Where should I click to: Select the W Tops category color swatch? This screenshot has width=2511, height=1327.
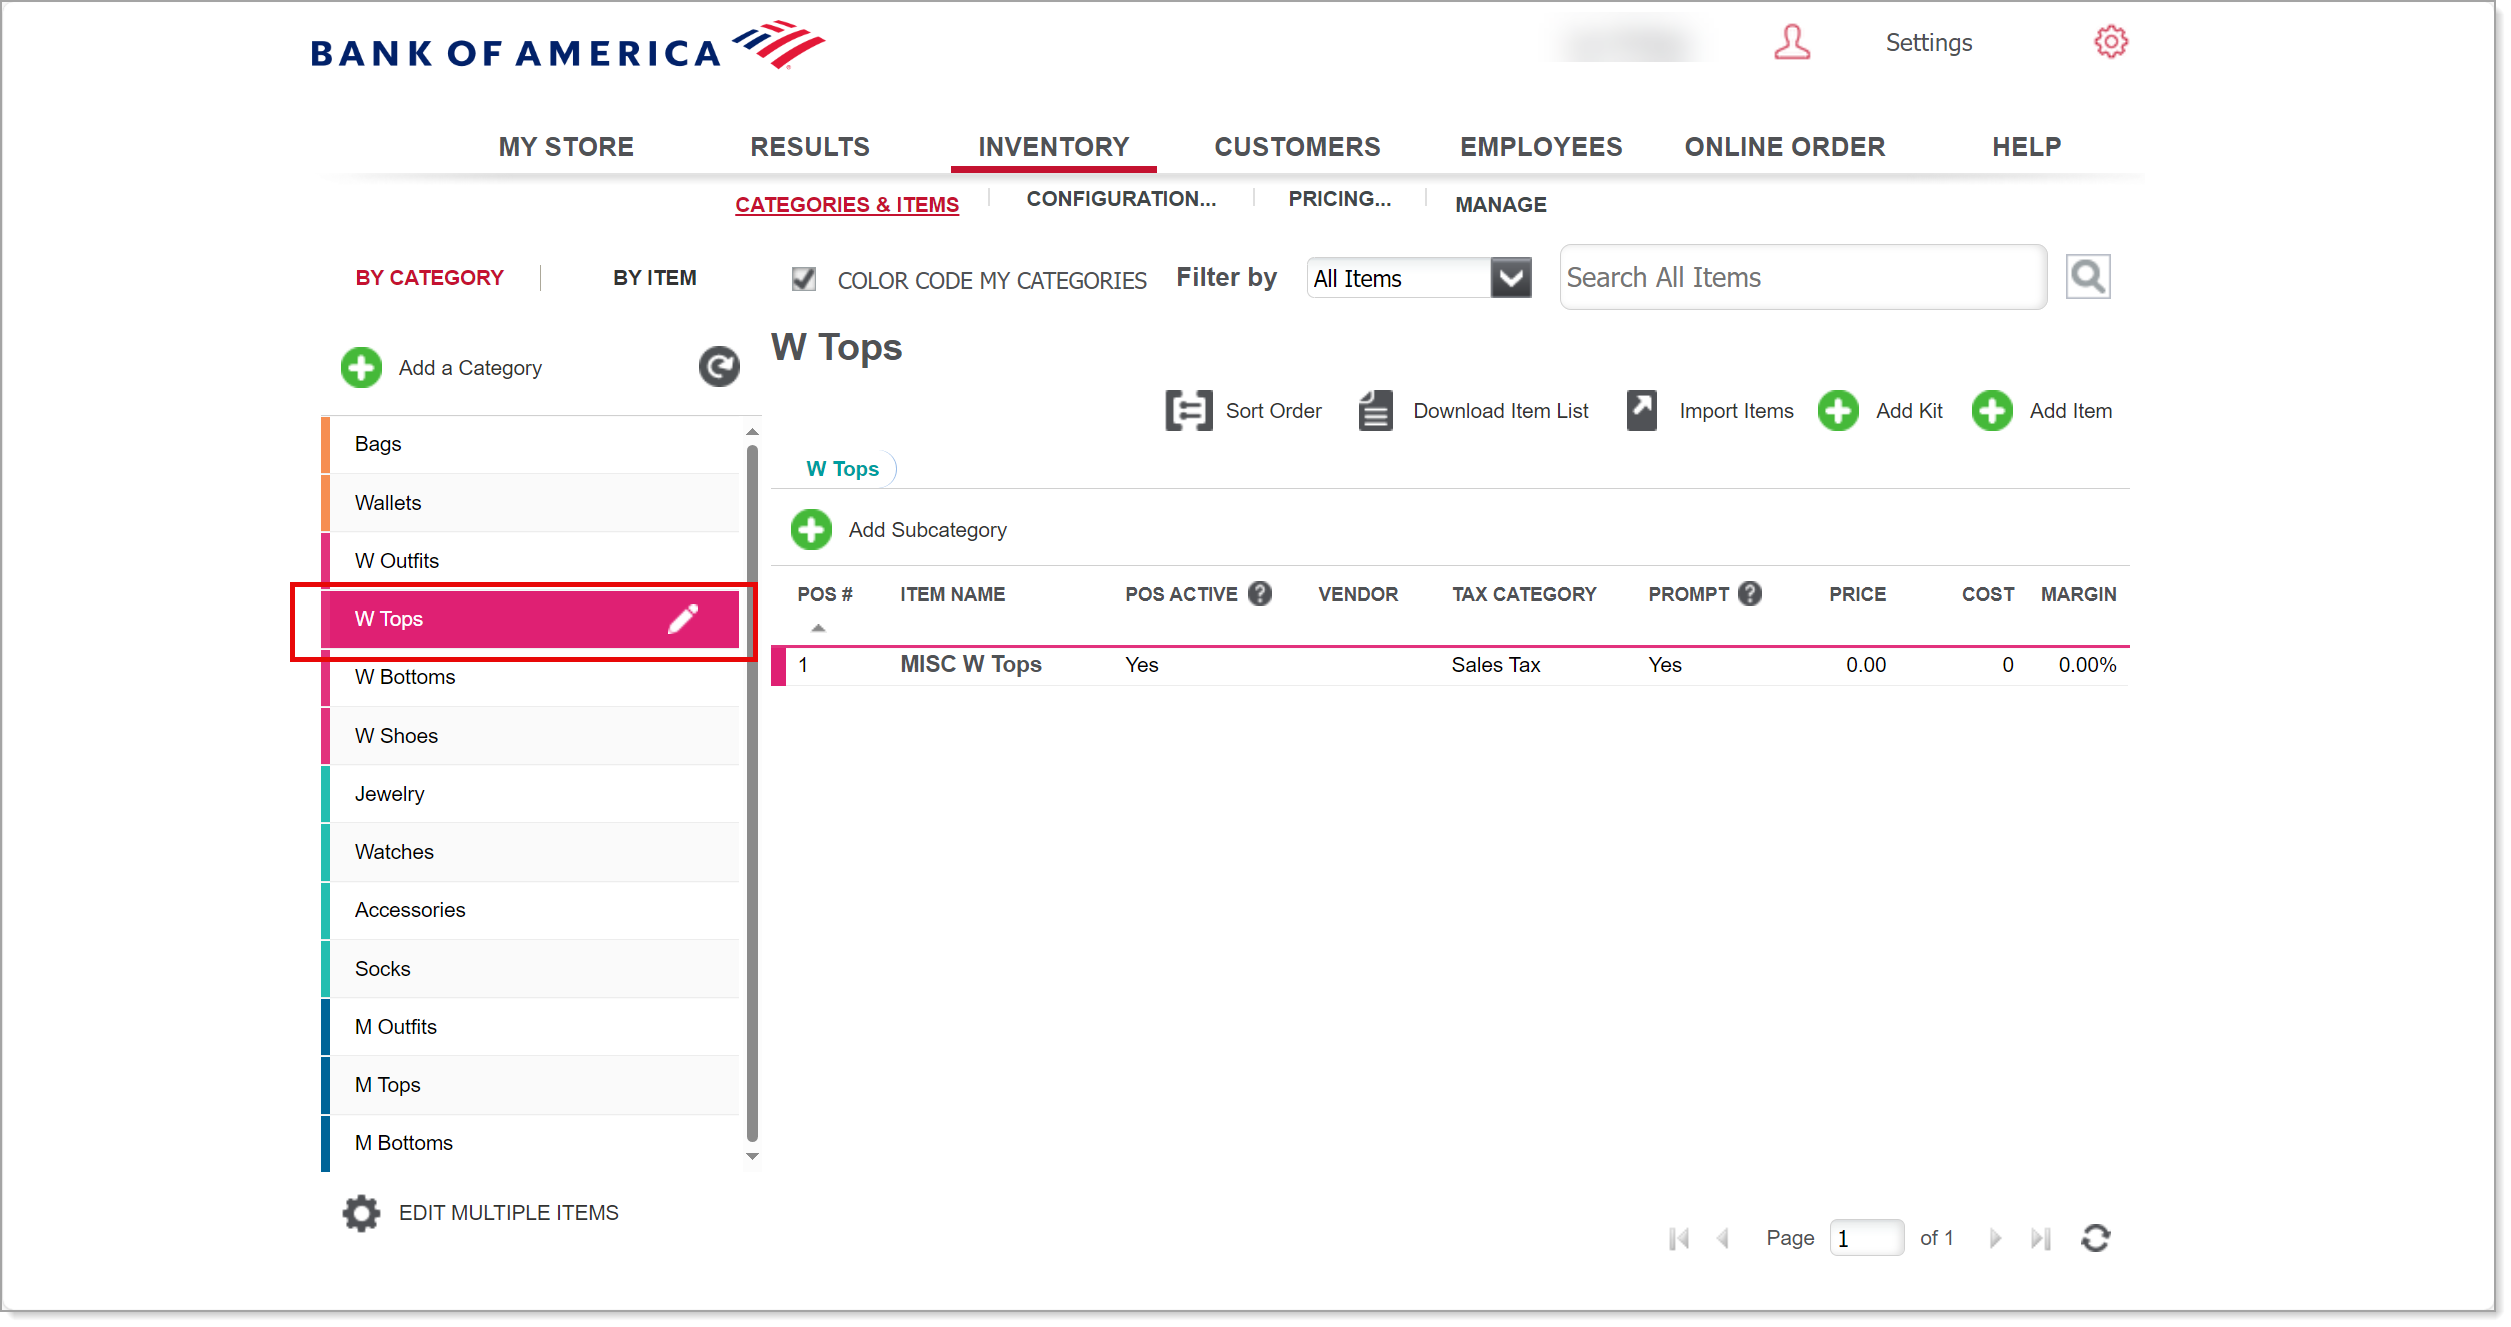click(326, 618)
